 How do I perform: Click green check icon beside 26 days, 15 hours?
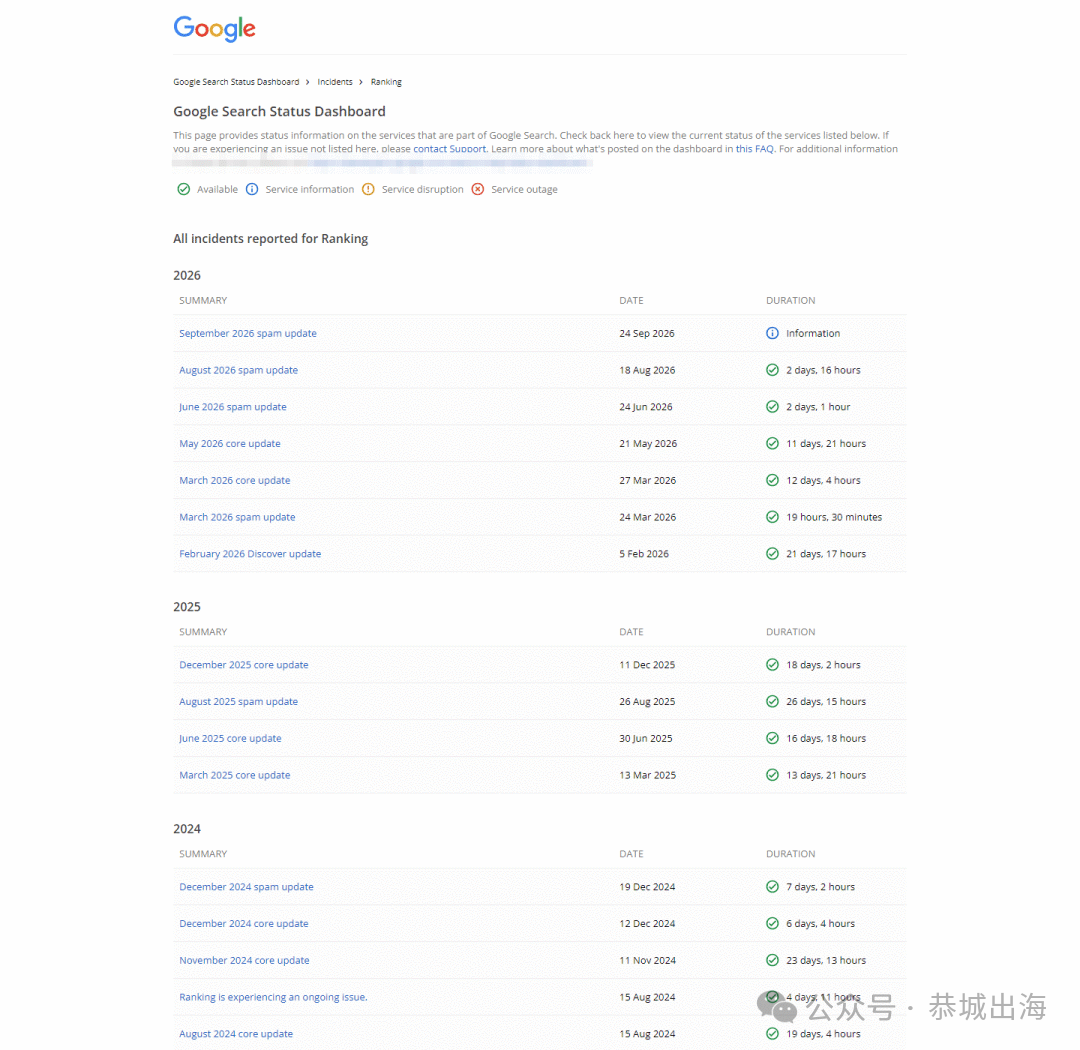(x=773, y=701)
